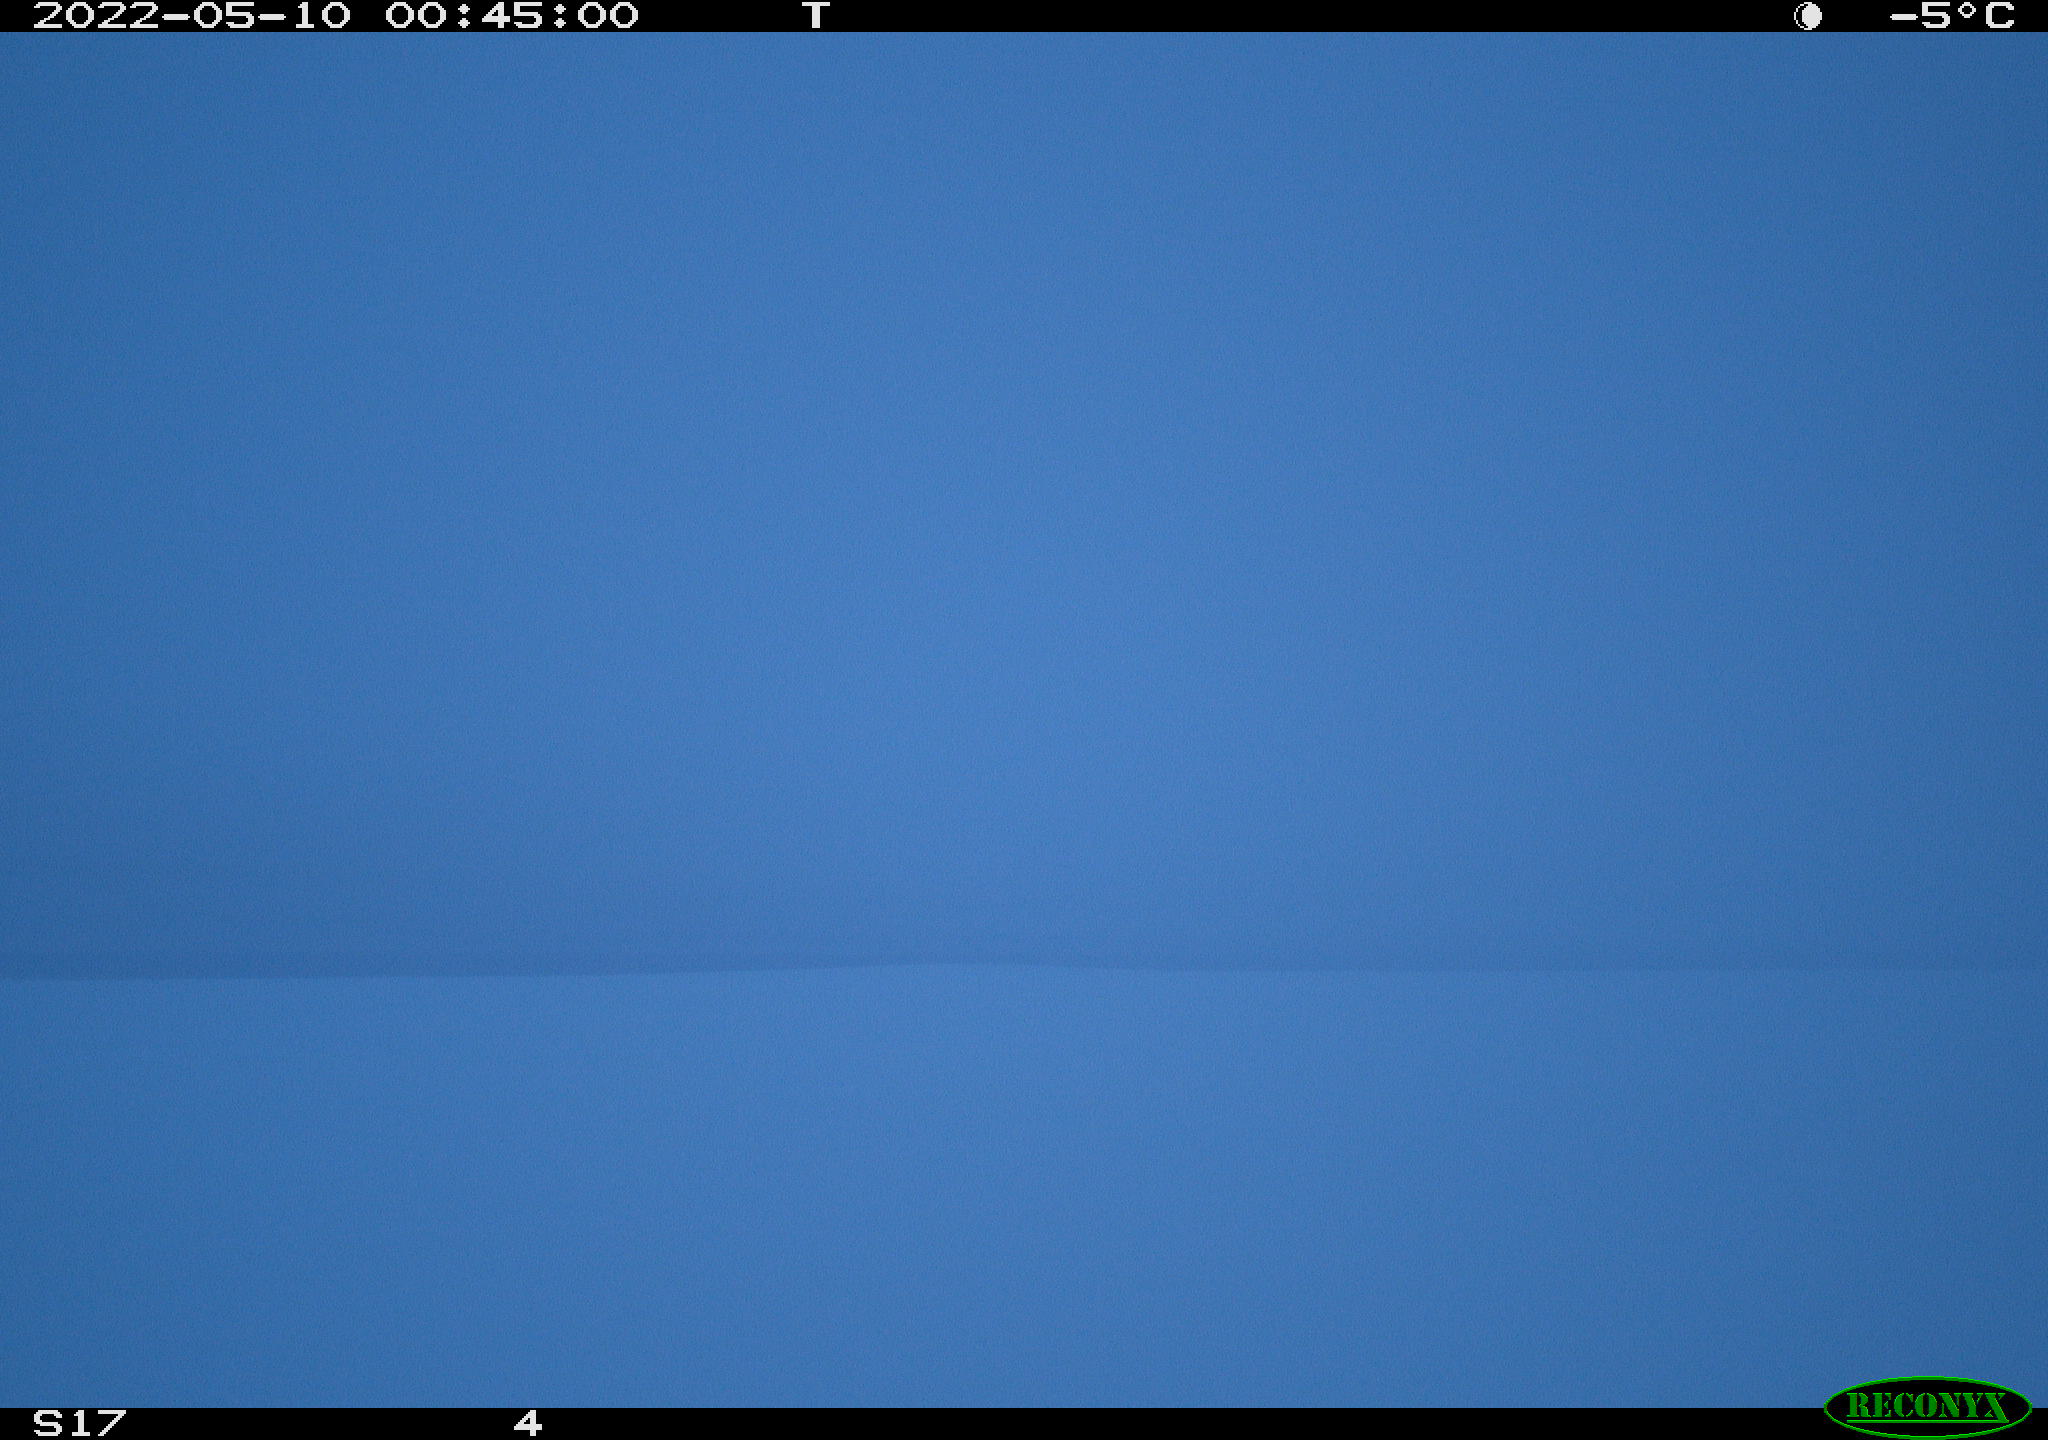Click the -5°C temperature reading
The height and width of the screenshot is (1440, 2048).
tap(1952, 15)
